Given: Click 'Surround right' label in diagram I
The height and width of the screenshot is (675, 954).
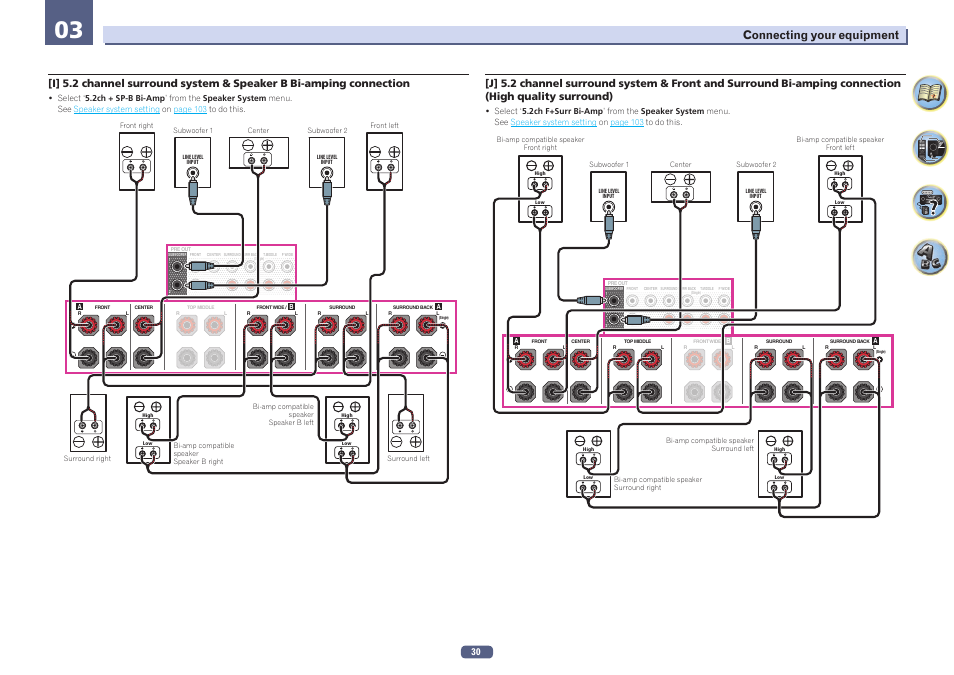Looking at the screenshot, I should coord(87,458).
